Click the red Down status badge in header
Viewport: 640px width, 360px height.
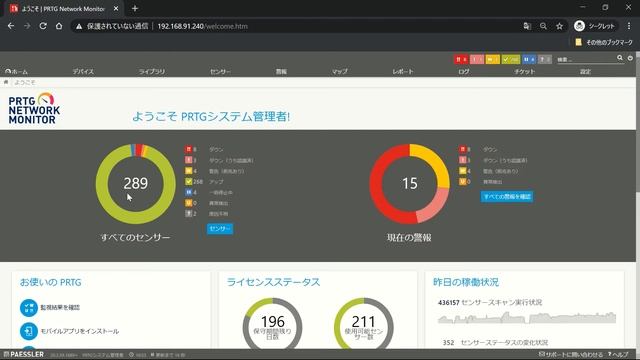461,60
